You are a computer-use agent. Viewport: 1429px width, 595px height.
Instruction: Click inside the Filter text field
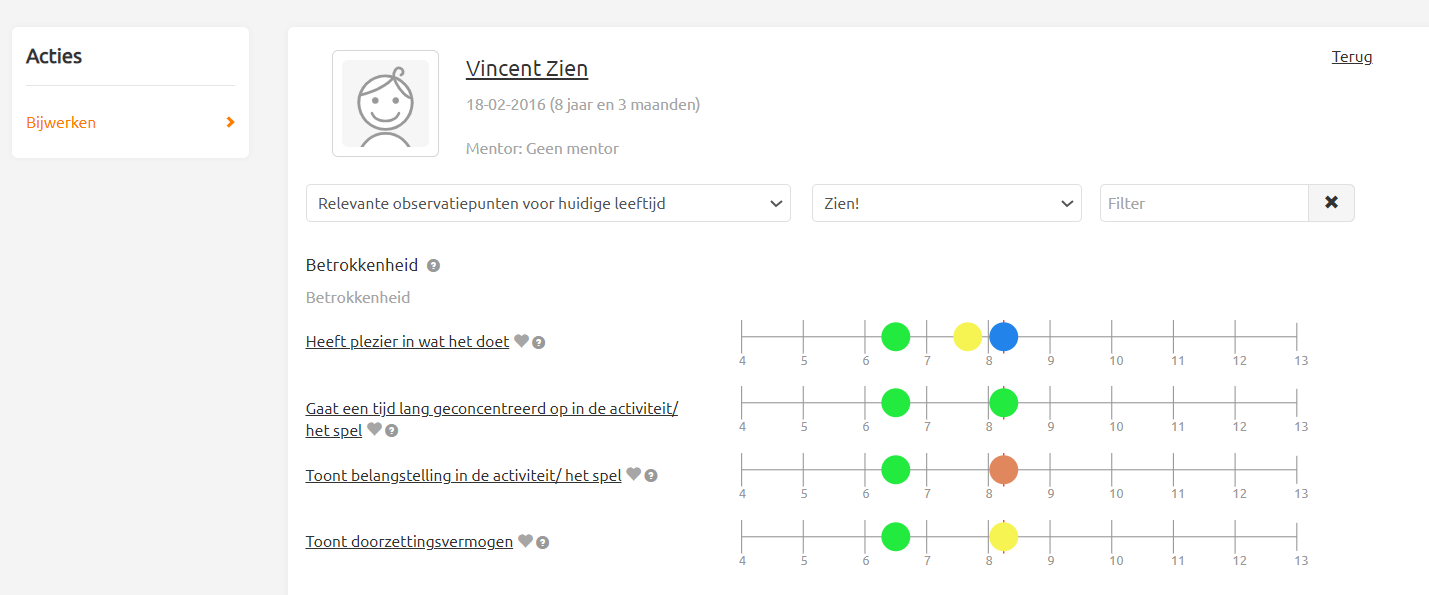[1204, 203]
